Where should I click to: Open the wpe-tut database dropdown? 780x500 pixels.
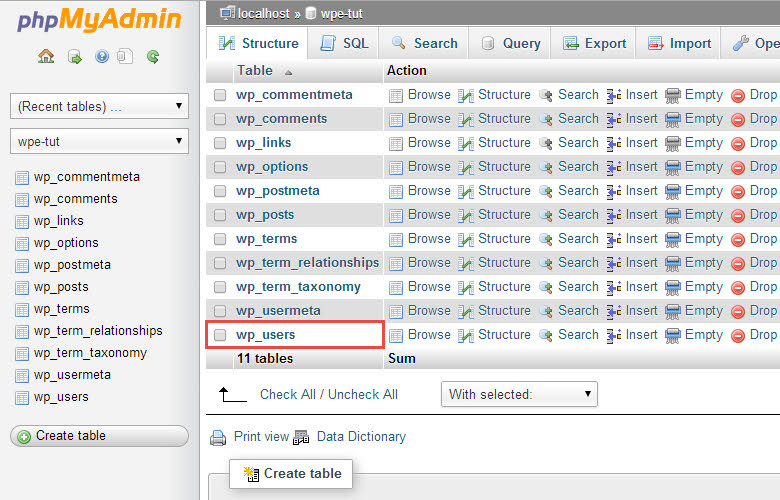pos(99,141)
